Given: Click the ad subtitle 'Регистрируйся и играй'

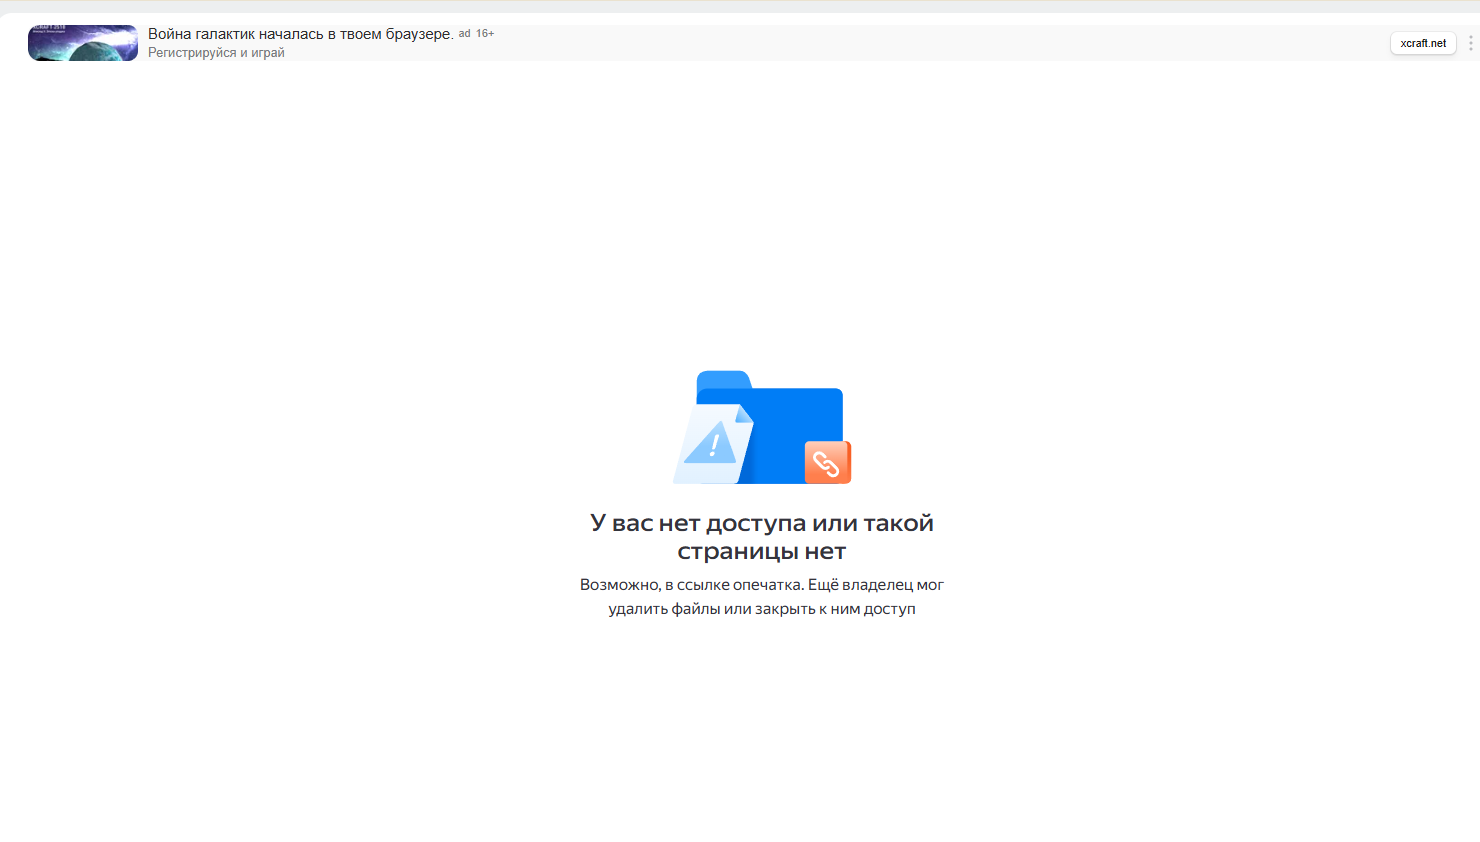Looking at the screenshot, I should coord(216,53).
